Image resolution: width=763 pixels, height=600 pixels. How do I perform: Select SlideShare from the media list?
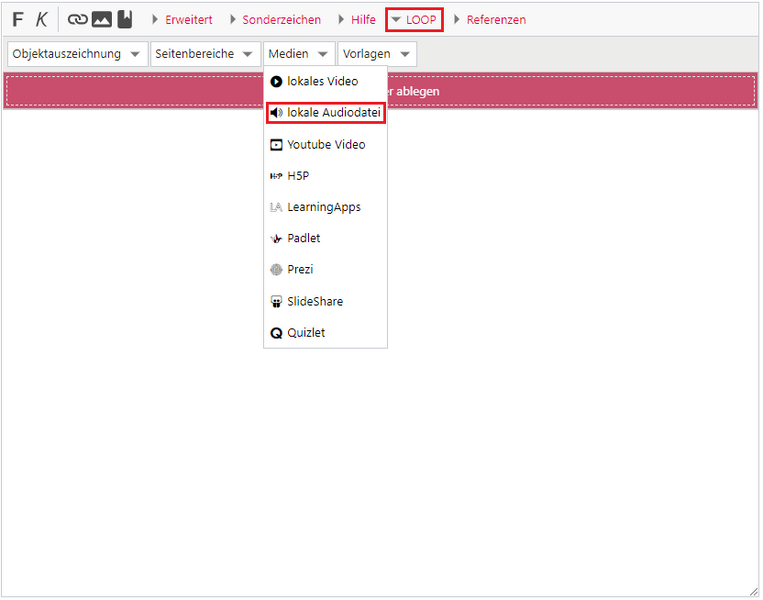pos(325,301)
